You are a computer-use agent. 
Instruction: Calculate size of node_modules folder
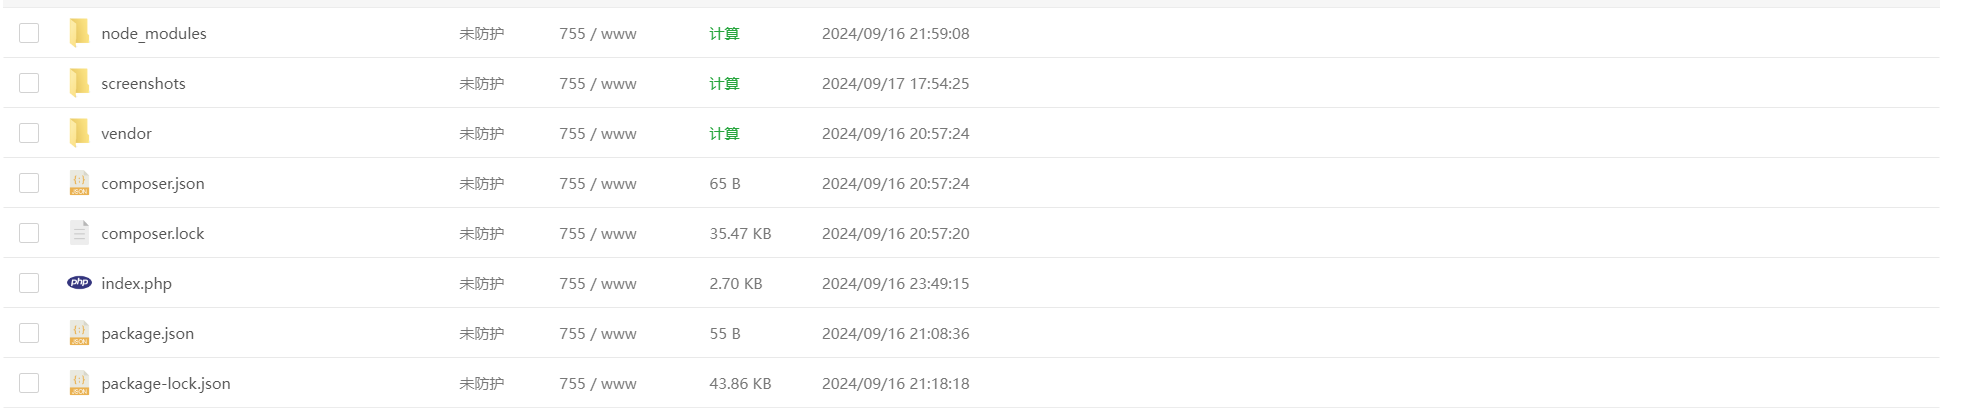(x=724, y=33)
